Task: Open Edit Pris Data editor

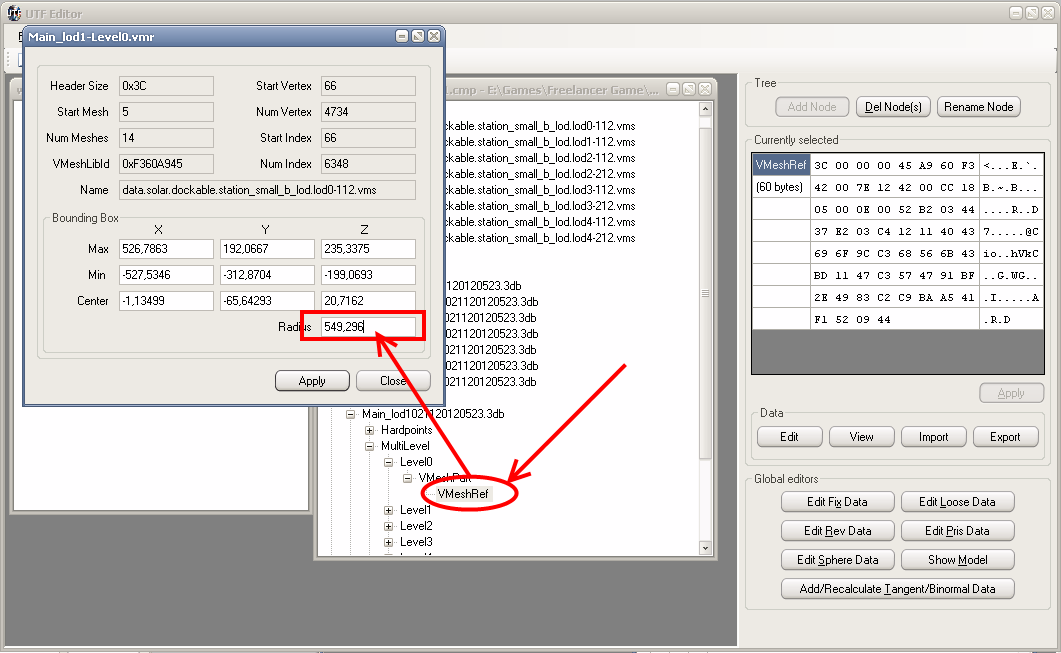Action: (x=957, y=531)
